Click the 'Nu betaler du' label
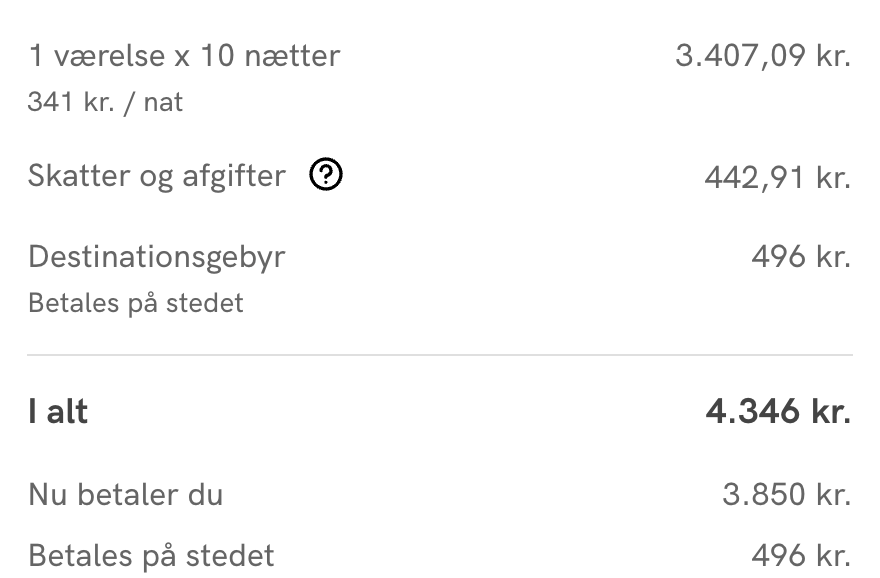880x578 pixels. click(126, 494)
